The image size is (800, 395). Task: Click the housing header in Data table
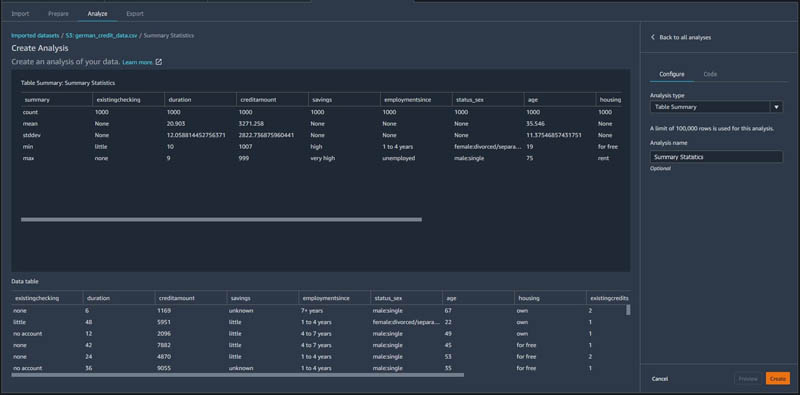tap(529, 298)
